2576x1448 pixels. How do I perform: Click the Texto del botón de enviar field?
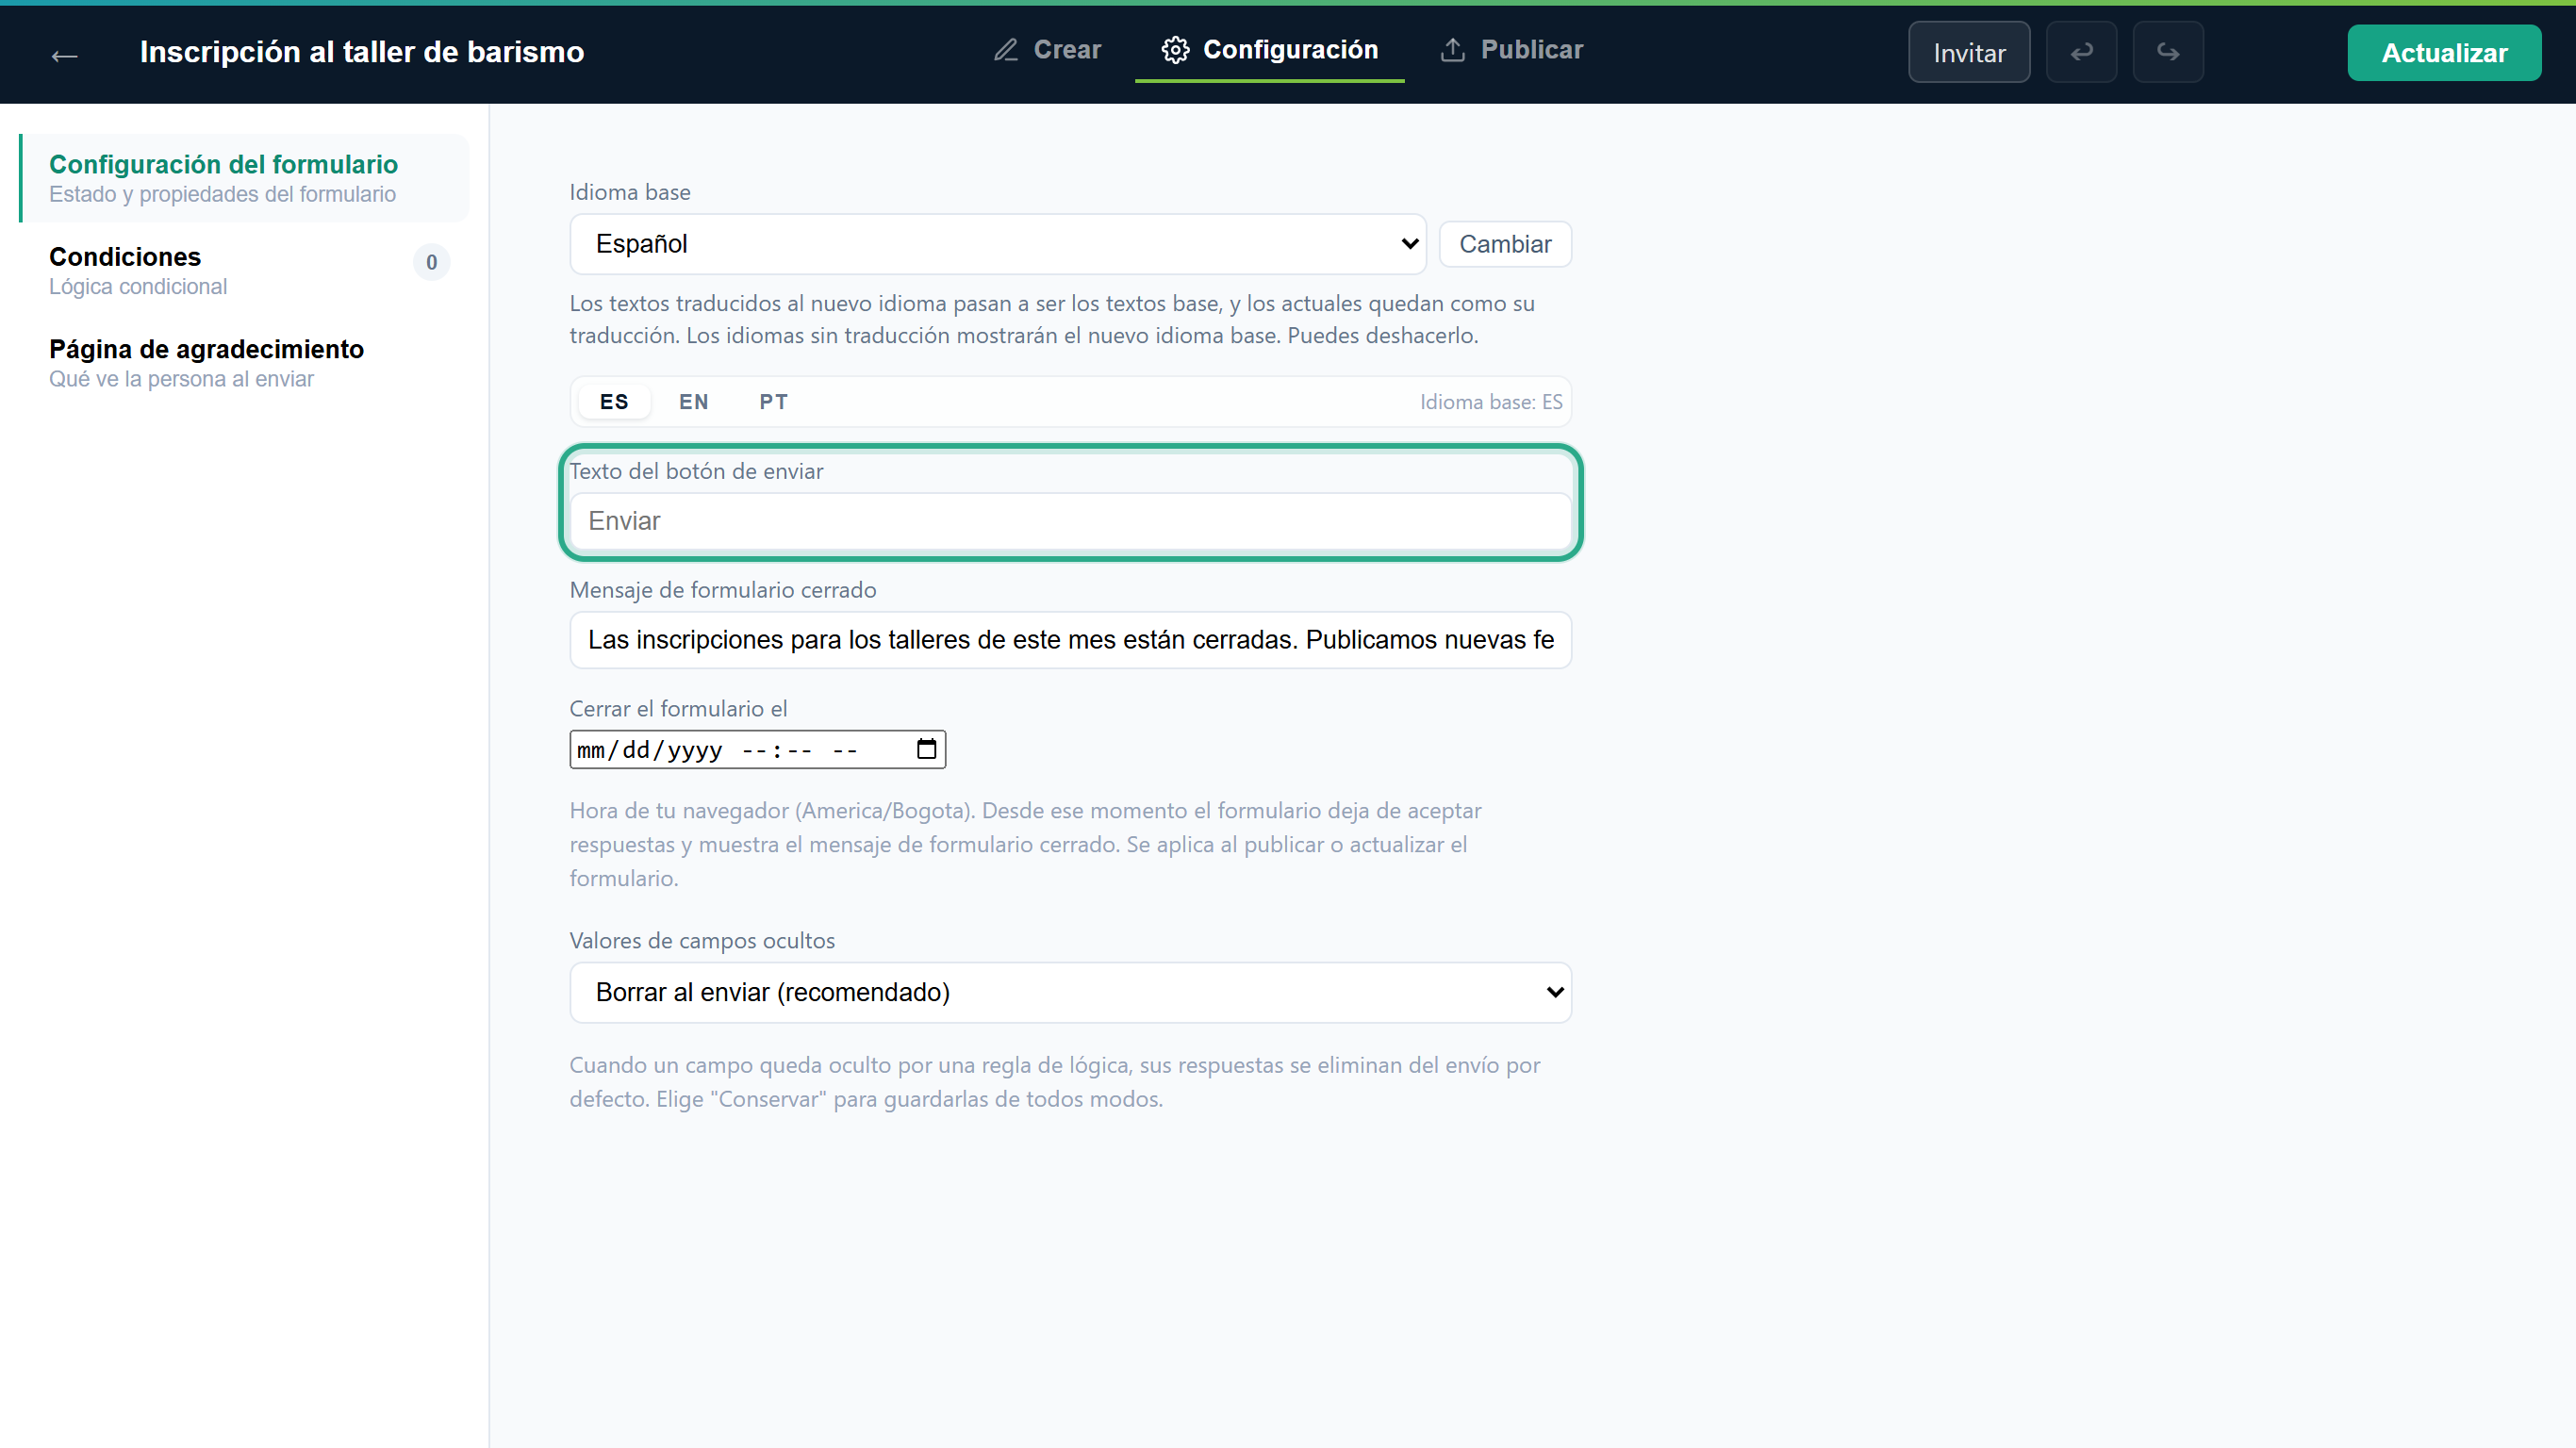point(1070,521)
